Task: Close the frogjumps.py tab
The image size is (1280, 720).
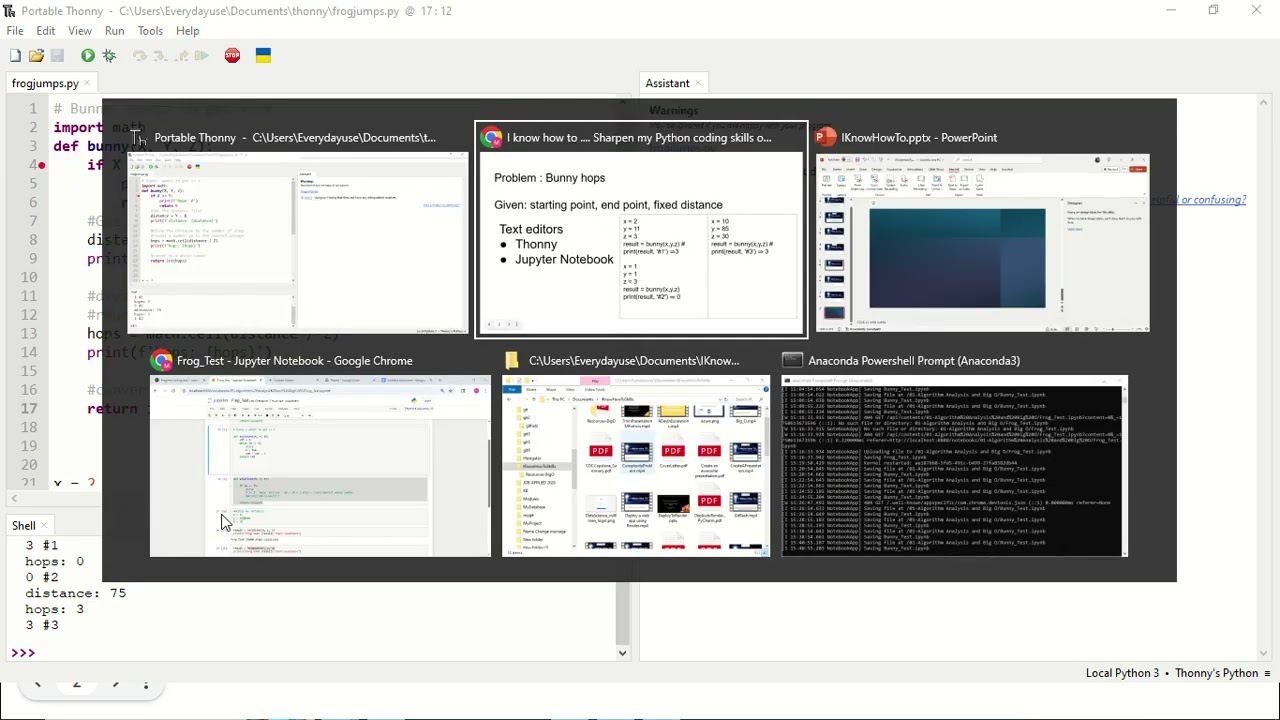Action: (x=88, y=83)
